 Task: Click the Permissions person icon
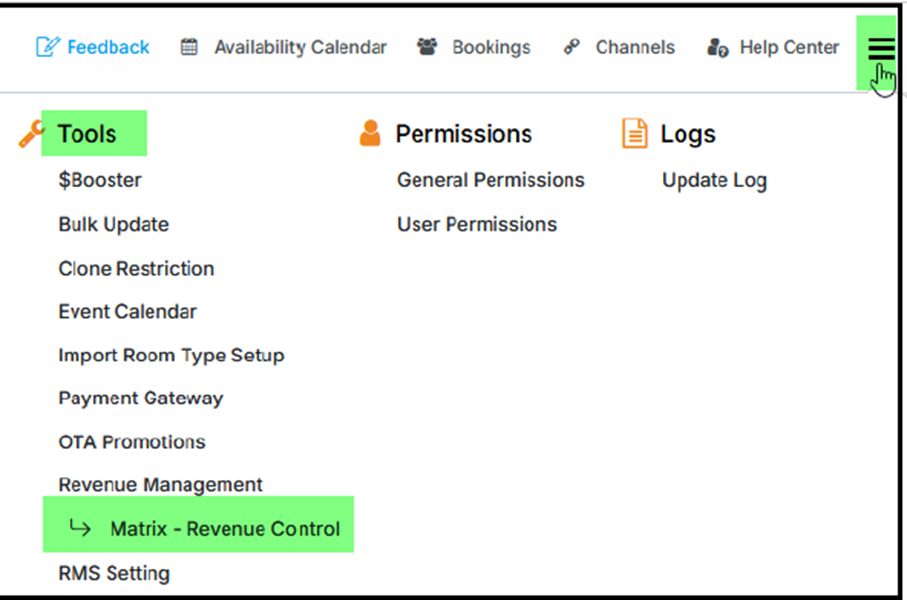pyautogui.click(x=370, y=134)
